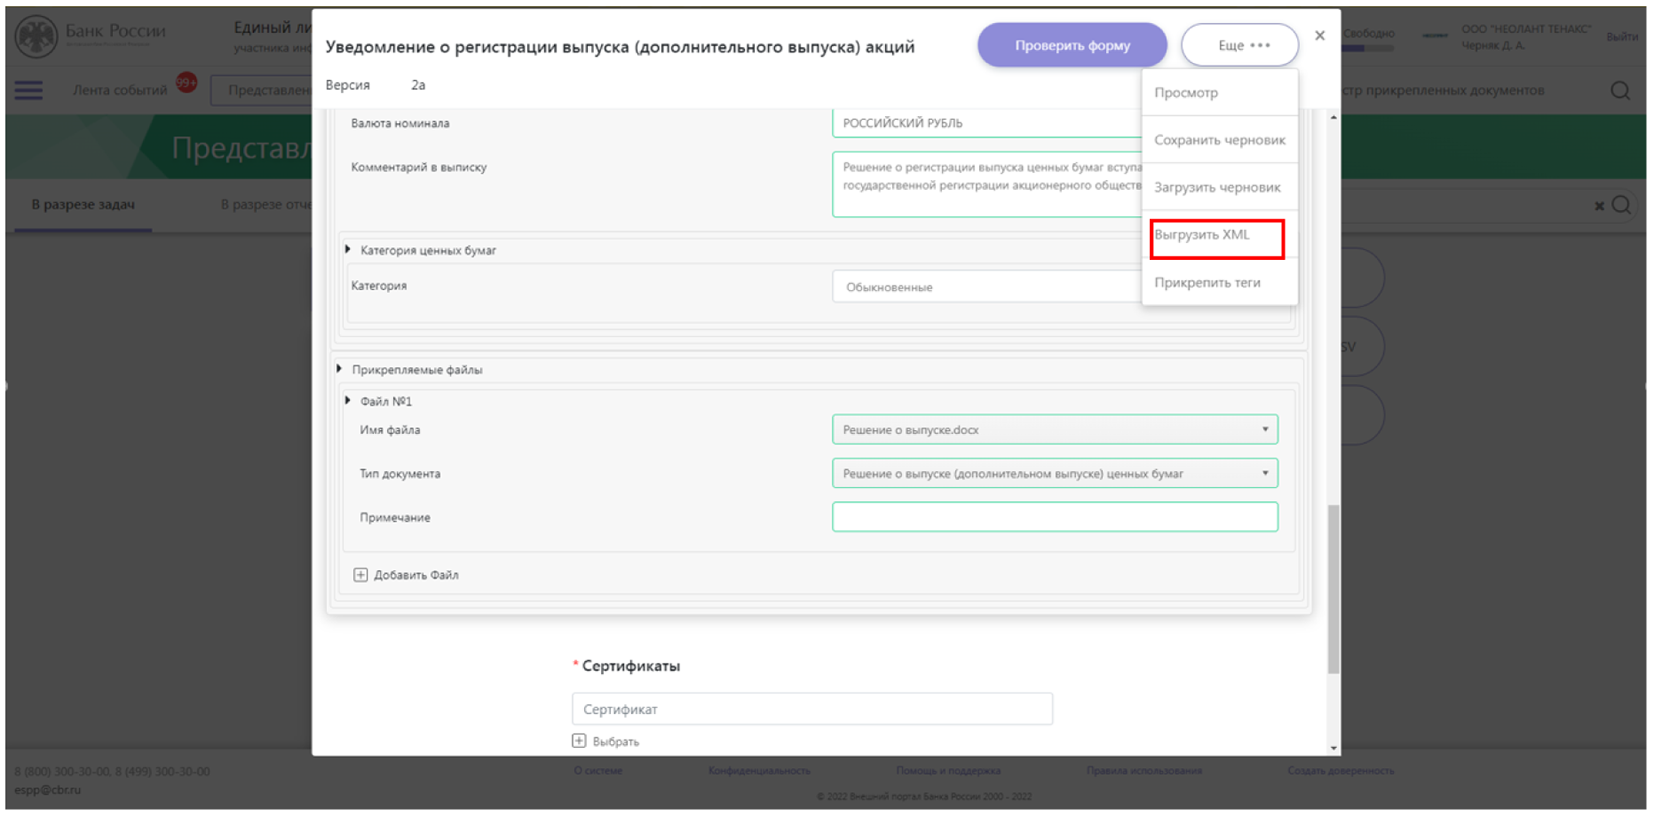Open the Тип документа dropdown
1654x817 pixels.
pyautogui.click(x=1264, y=474)
